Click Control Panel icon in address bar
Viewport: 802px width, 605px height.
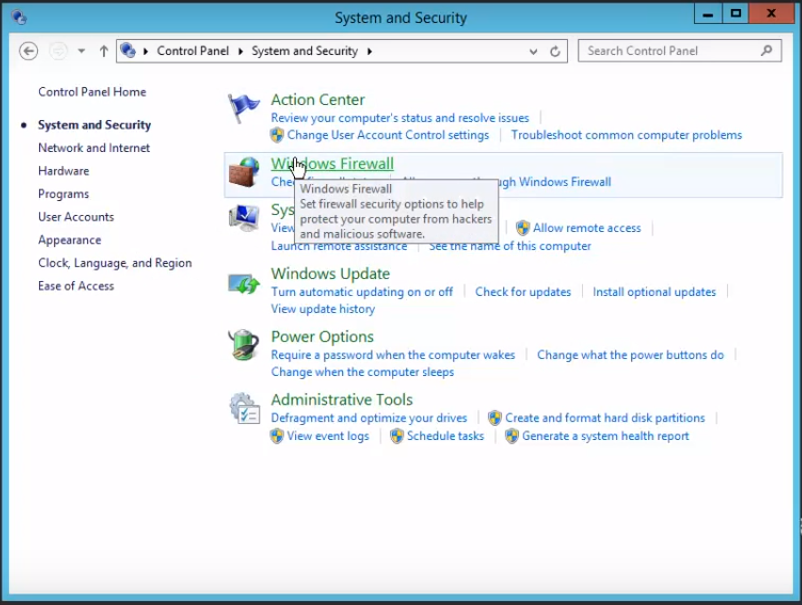point(128,50)
